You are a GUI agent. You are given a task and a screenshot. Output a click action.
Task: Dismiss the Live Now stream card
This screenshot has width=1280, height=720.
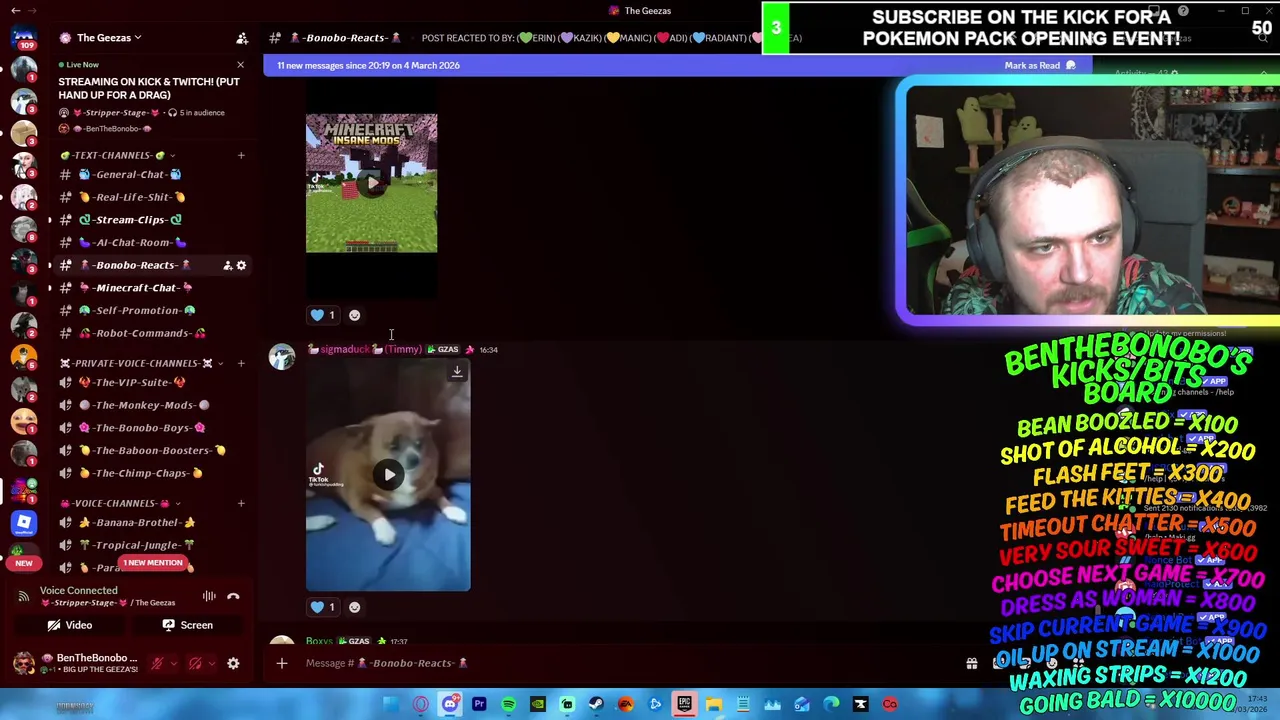240,64
